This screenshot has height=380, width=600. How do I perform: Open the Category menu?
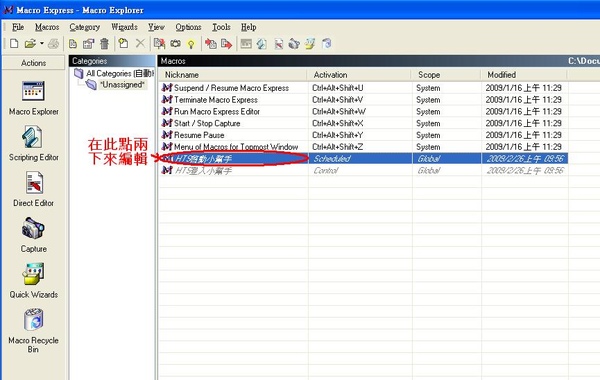tap(85, 27)
